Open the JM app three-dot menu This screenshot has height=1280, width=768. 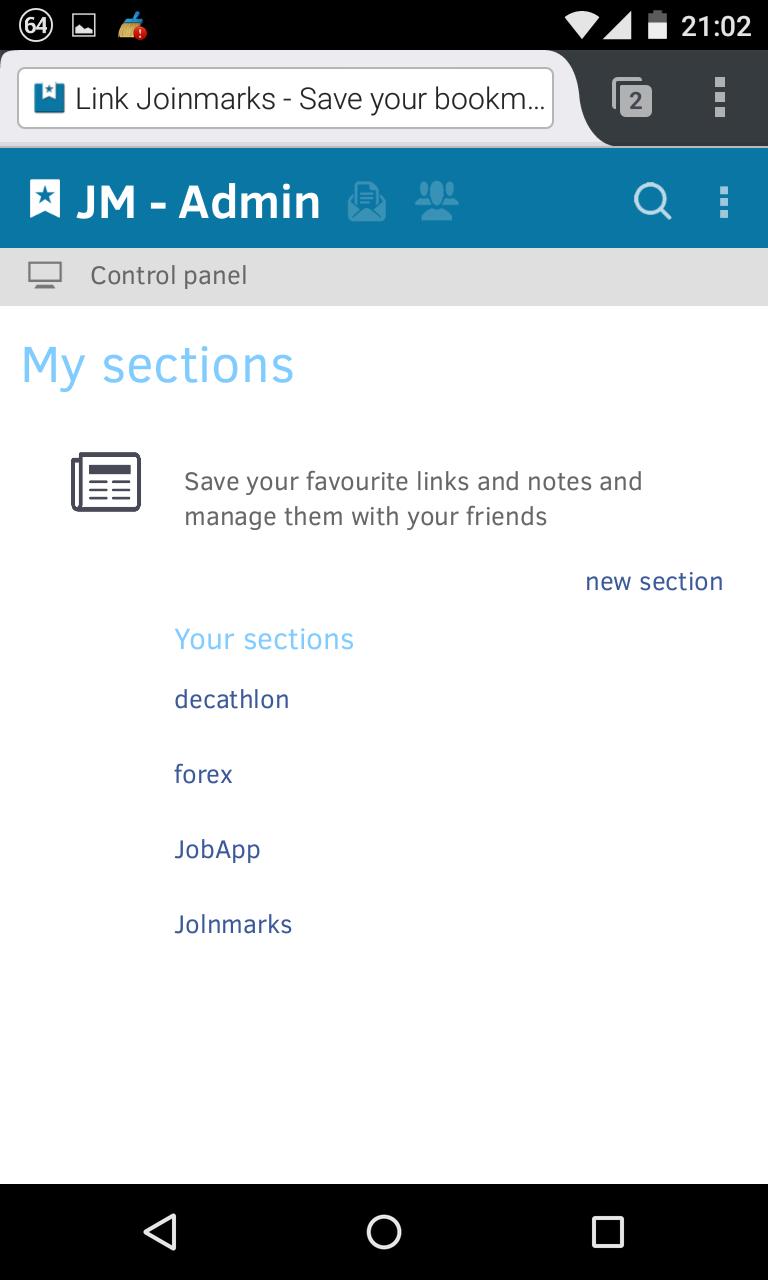pyautogui.click(x=724, y=201)
